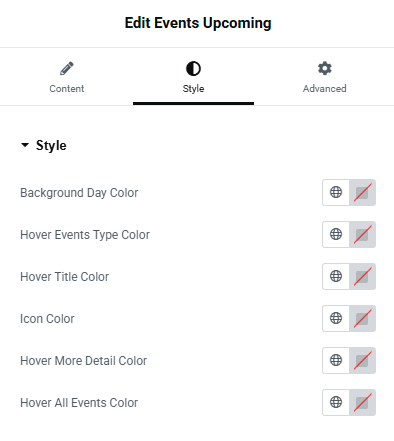The width and height of the screenshot is (394, 441).
Task: Click the Style section heading
Action: tap(51, 146)
